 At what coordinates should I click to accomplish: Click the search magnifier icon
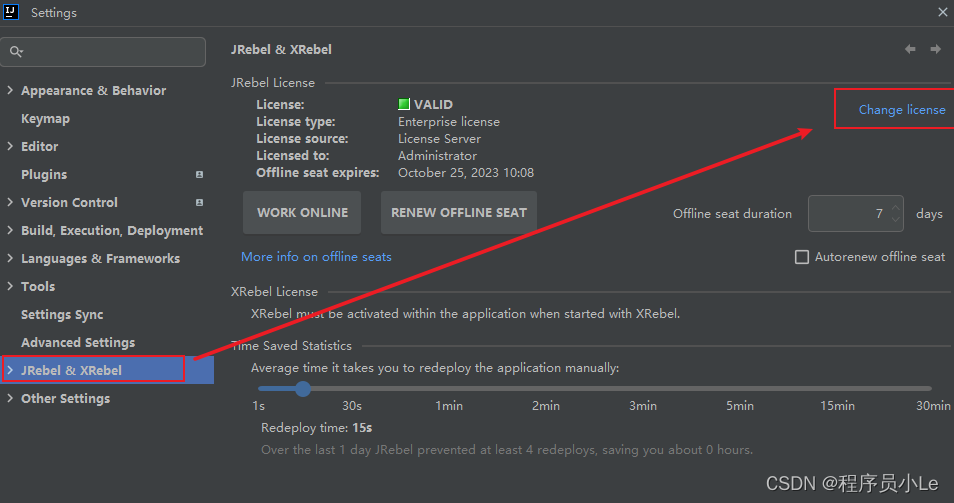16,52
